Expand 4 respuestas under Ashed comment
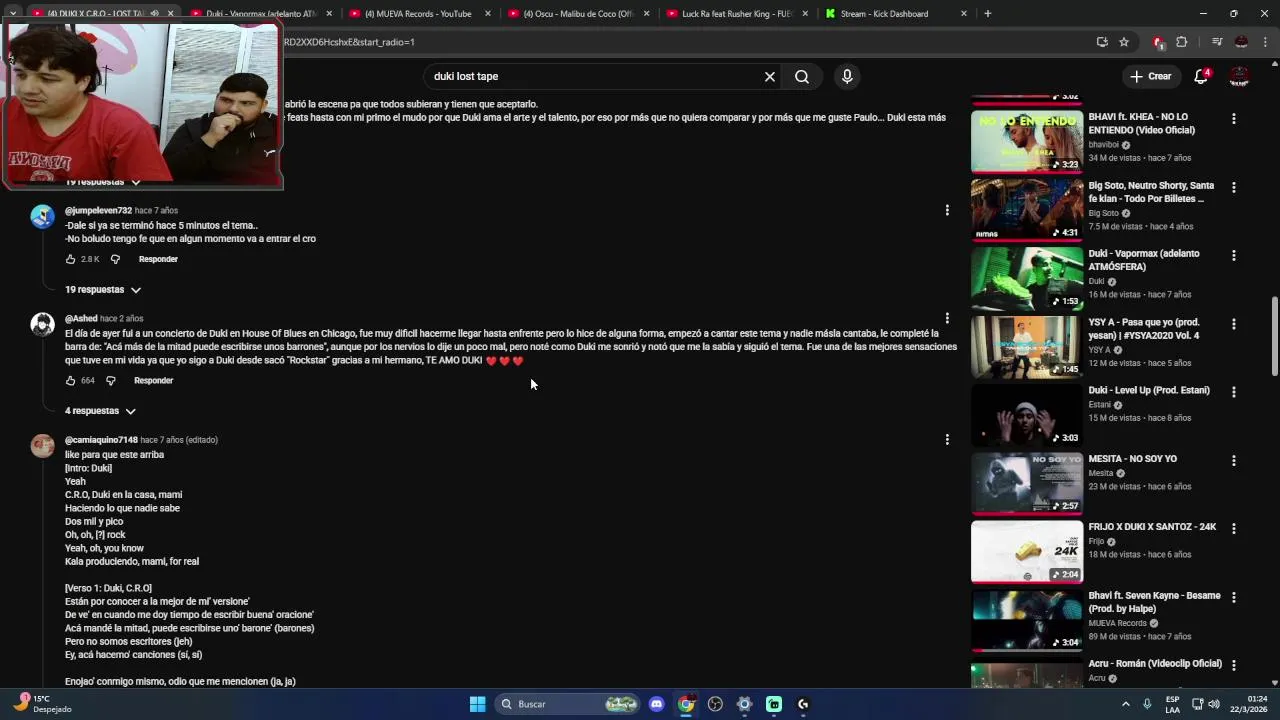Viewport: 1280px width, 720px height. click(x=100, y=411)
